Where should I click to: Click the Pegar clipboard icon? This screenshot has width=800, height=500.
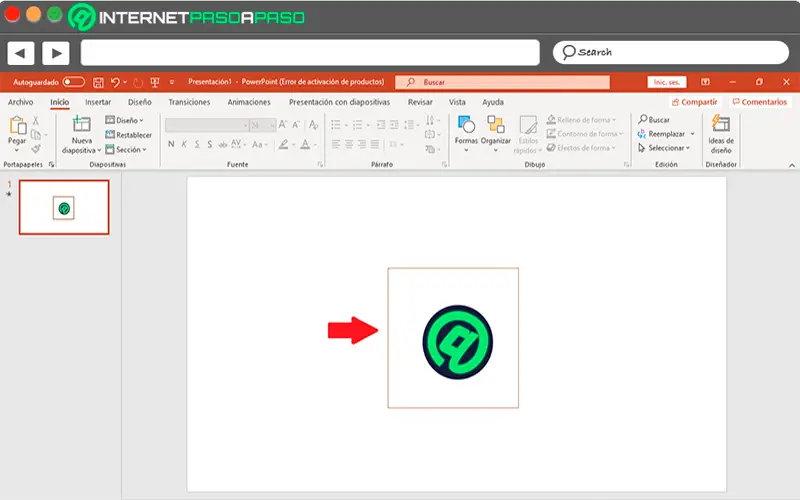pos(17,126)
